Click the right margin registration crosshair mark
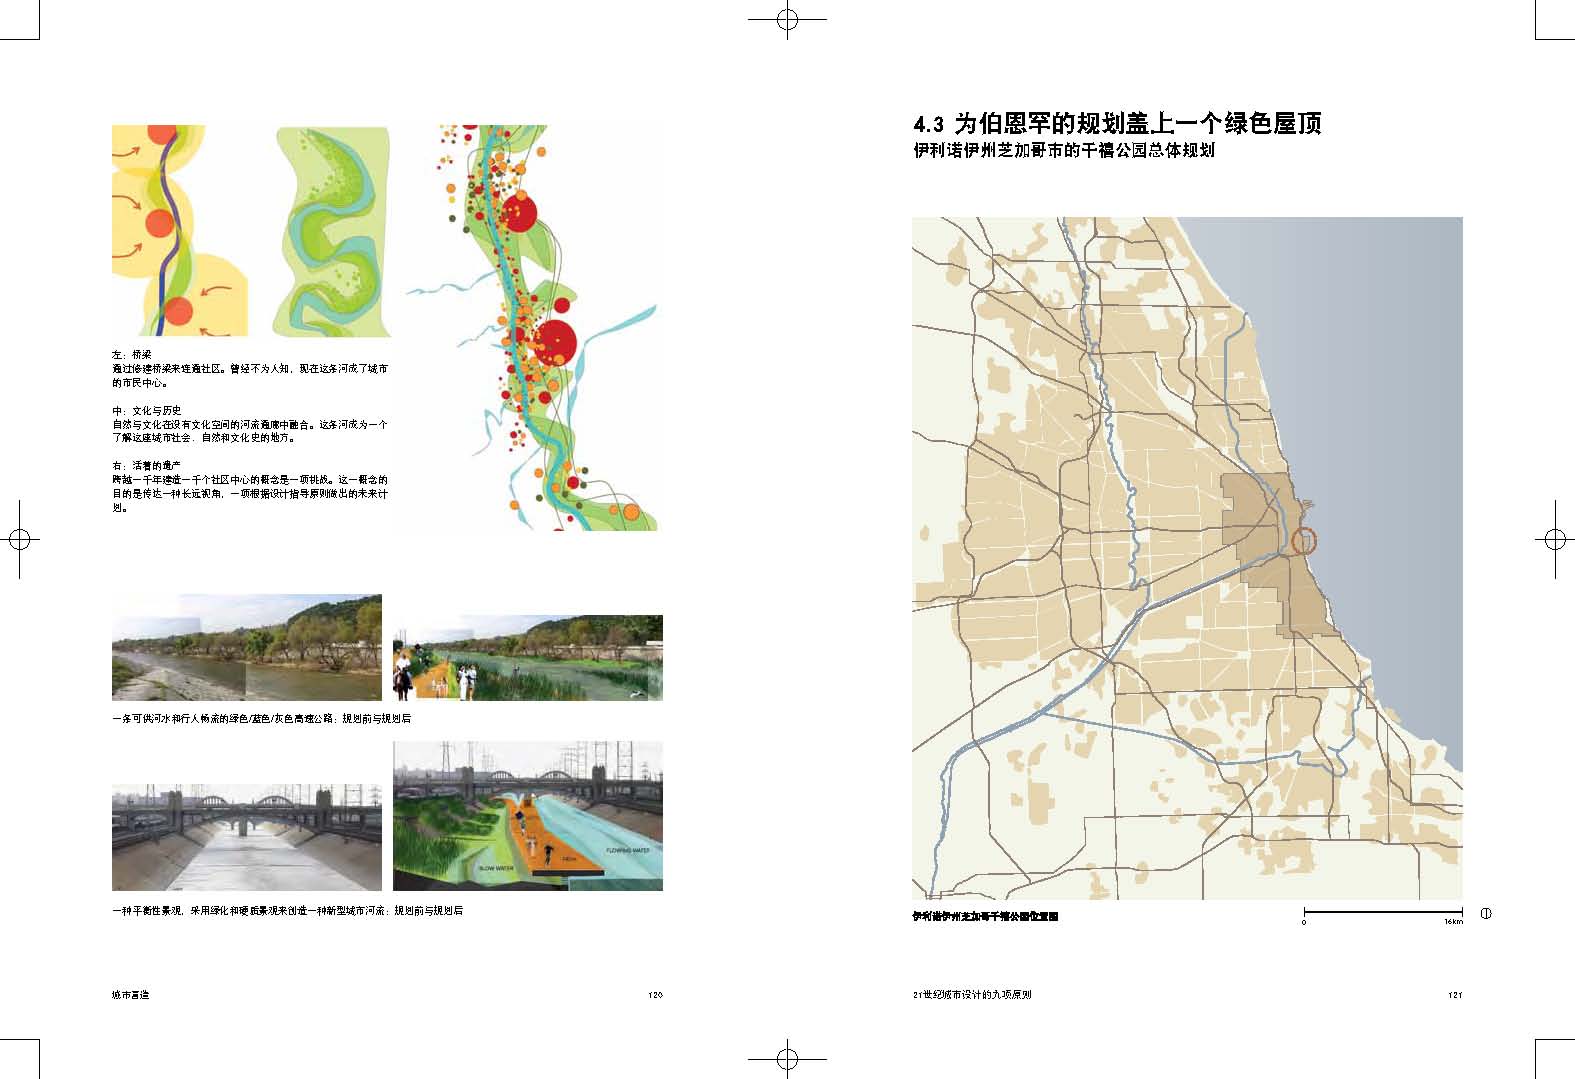 (x=1554, y=540)
